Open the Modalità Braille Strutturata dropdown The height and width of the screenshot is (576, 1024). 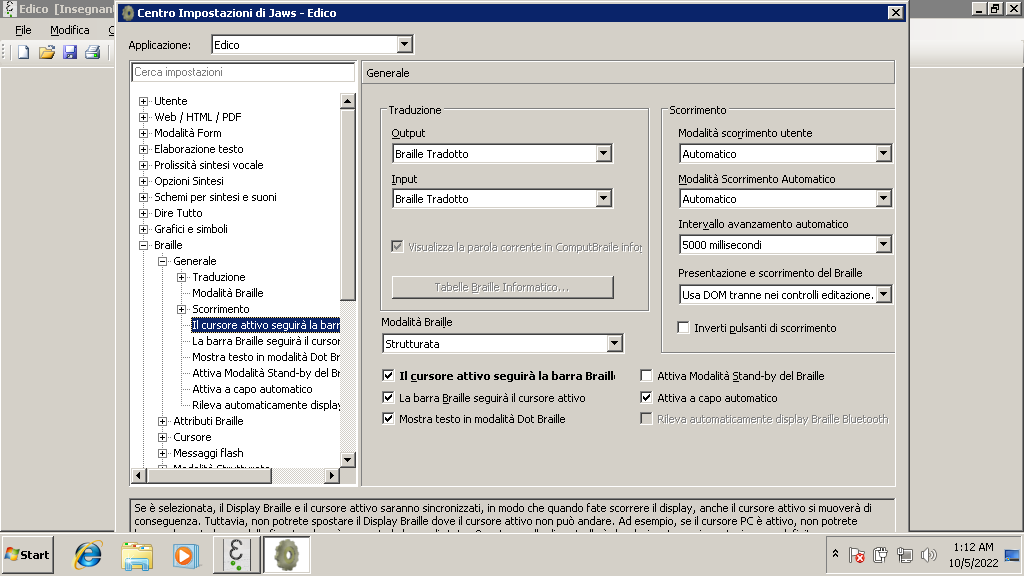point(614,344)
